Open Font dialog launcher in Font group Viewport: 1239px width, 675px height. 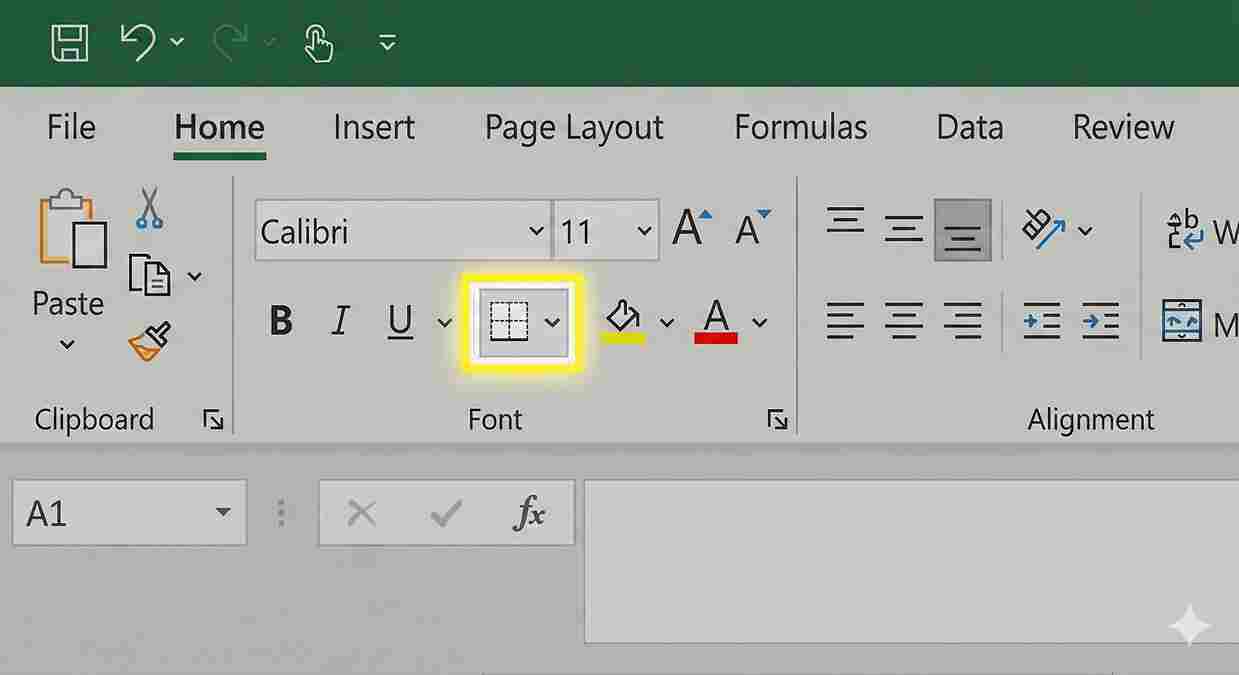[777, 420]
